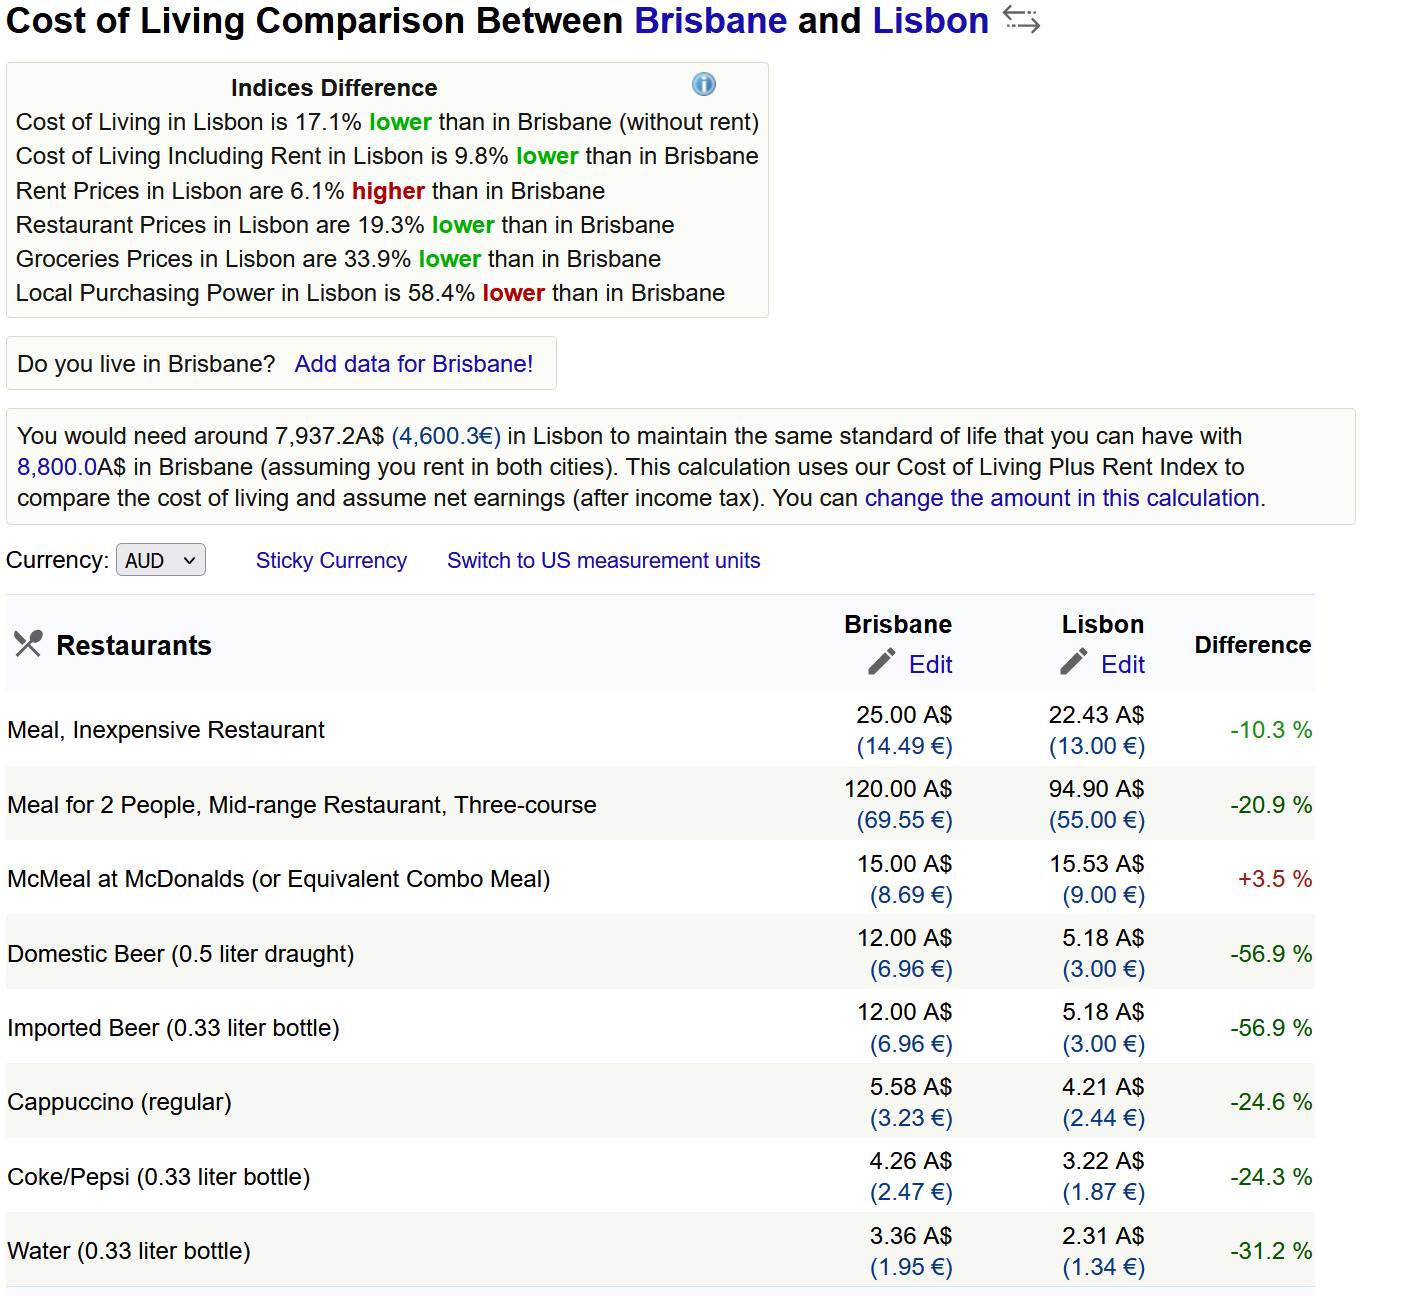Click 'change the amount in this calculation'
The image size is (1425, 1296).
click(x=1061, y=498)
